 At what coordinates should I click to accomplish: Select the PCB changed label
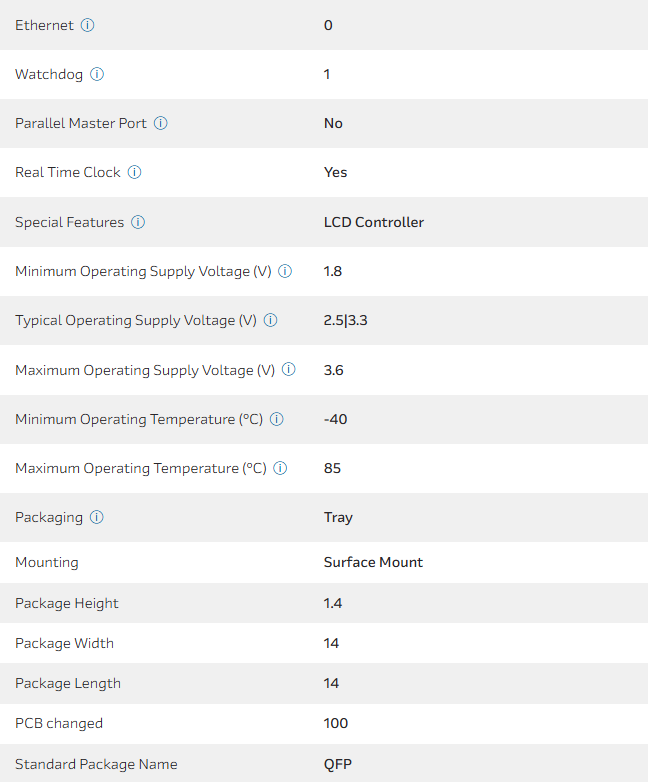click(59, 723)
